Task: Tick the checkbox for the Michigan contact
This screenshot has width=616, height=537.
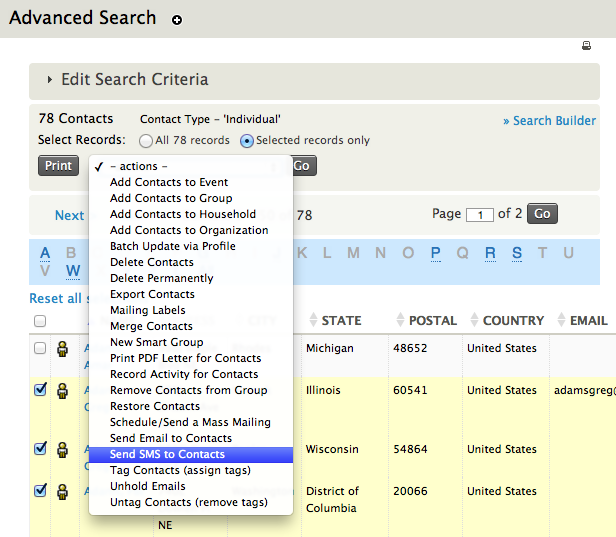Action: point(40,348)
